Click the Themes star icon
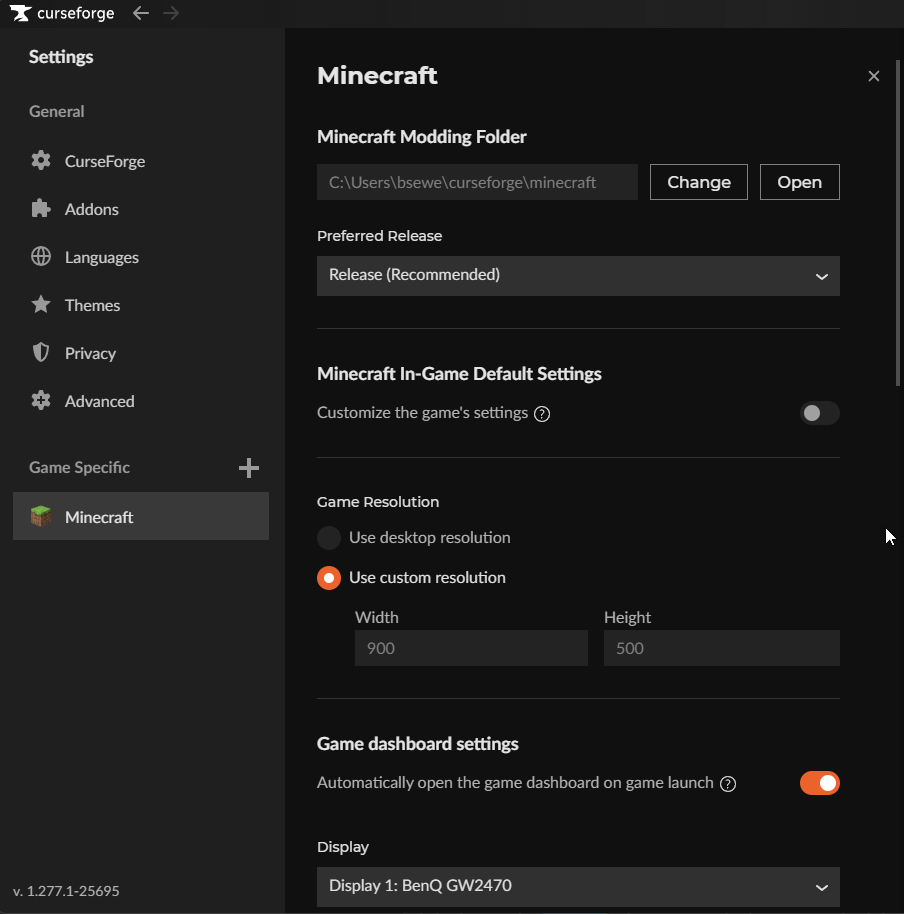The height and width of the screenshot is (914, 904). (x=41, y=304)
